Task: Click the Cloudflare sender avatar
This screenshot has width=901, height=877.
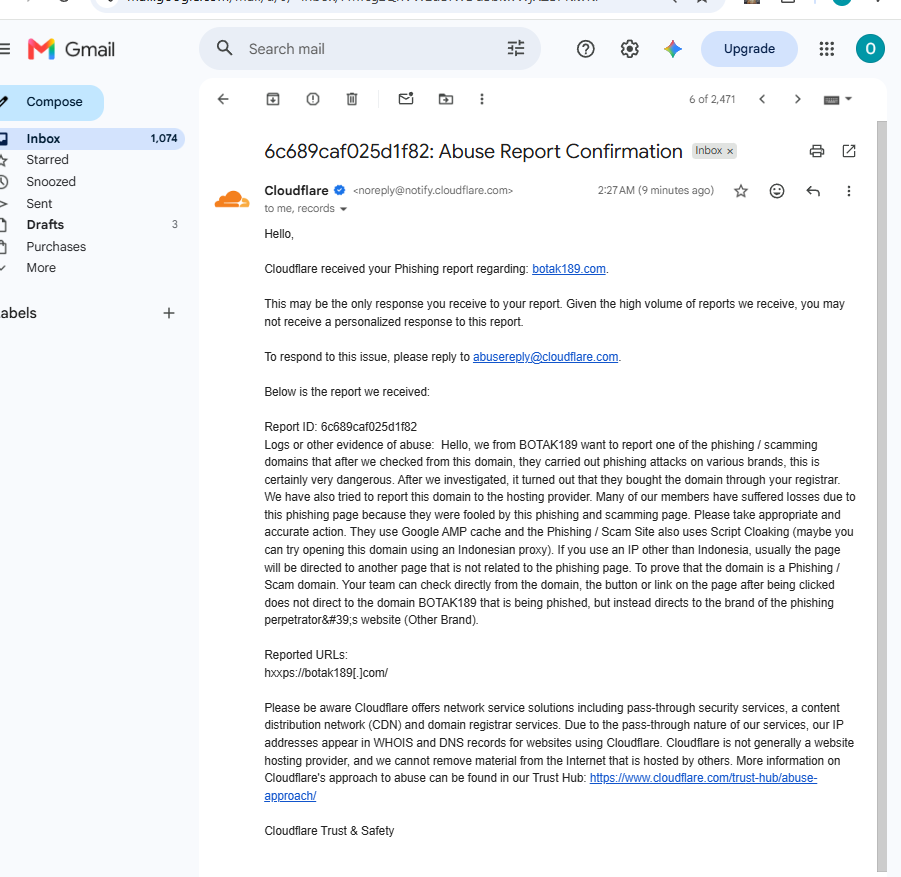Action: pyautogui.click(x=232, y=199)
